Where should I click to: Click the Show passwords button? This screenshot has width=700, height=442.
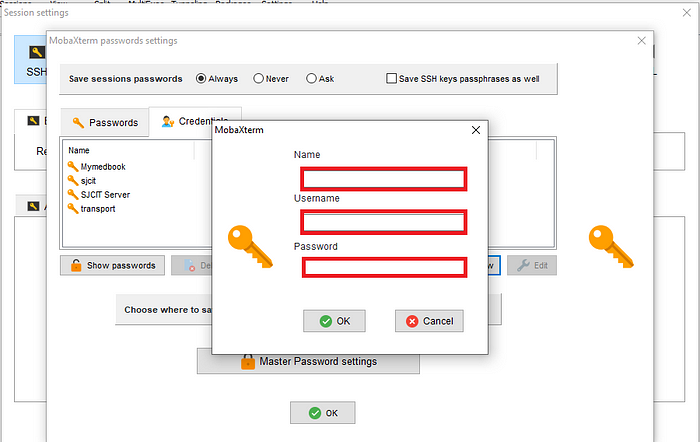(x=112, y=265)
